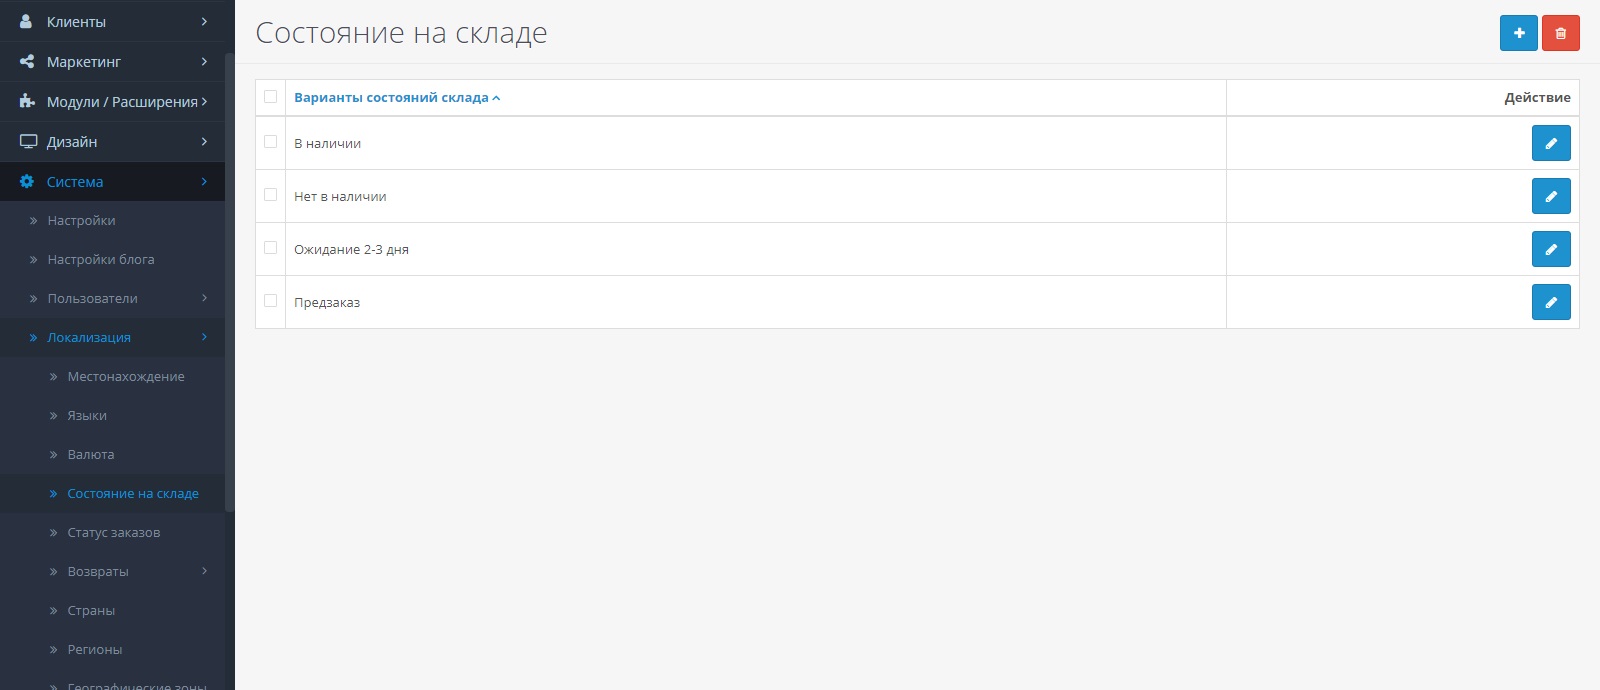Sort by 'Варианты состояний склада' column

391,98
